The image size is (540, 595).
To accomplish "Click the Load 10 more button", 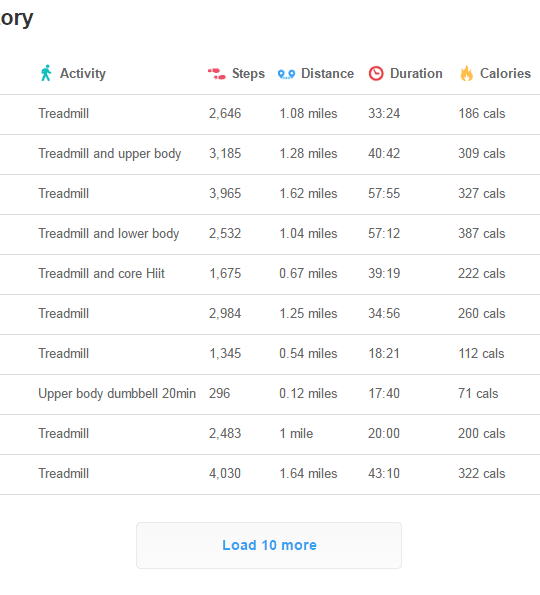I will click(269, 545).
